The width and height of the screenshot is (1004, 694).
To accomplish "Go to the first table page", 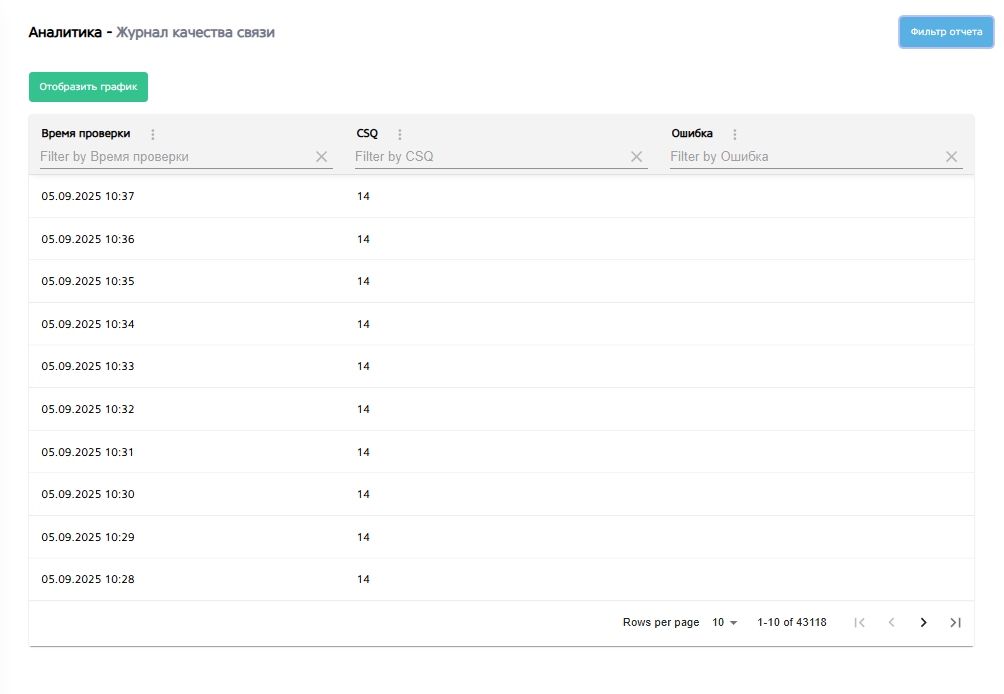I will point(859,622).
